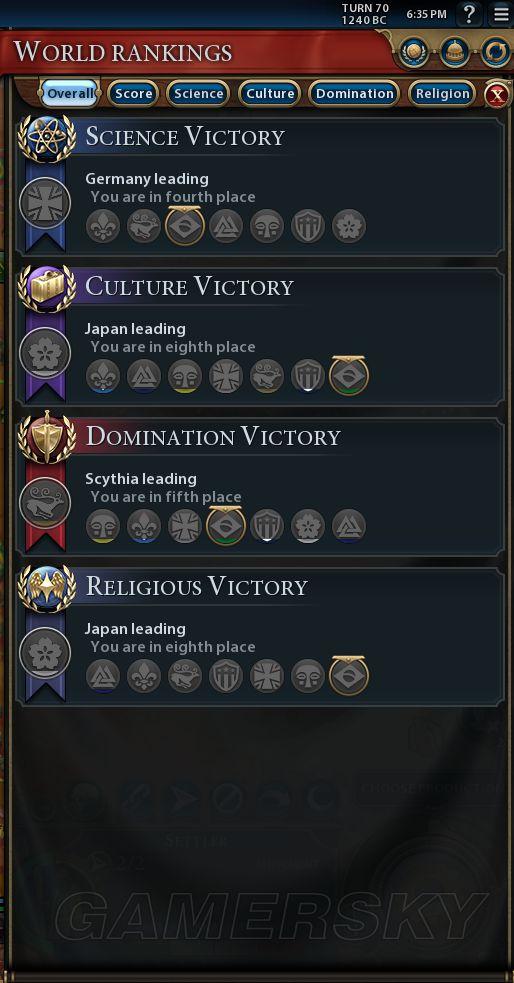Click the globe icon in World Rankings header
Image resolution: width=514 pixels, height=983 pixels.
pyautogui.click(x=413, y=52)
